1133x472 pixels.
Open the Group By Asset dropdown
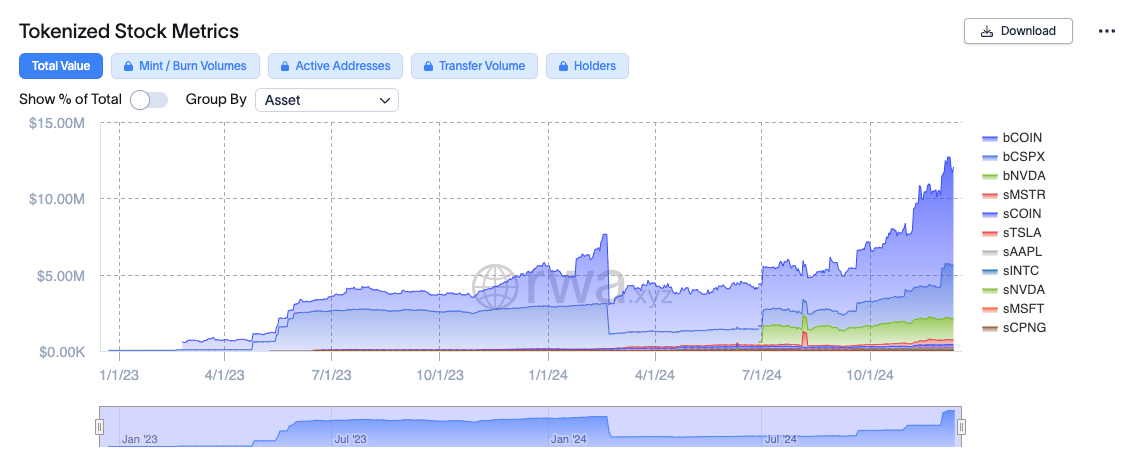(x=326, y=100)
